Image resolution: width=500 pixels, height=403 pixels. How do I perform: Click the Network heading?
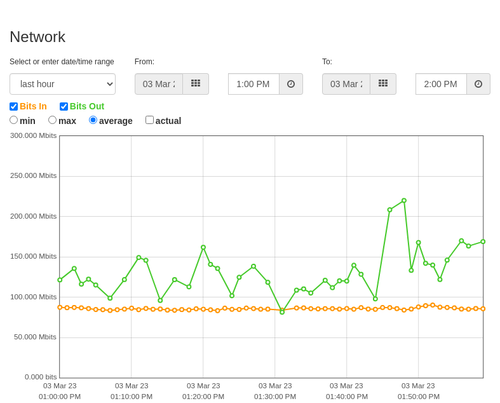click(37, 37)
